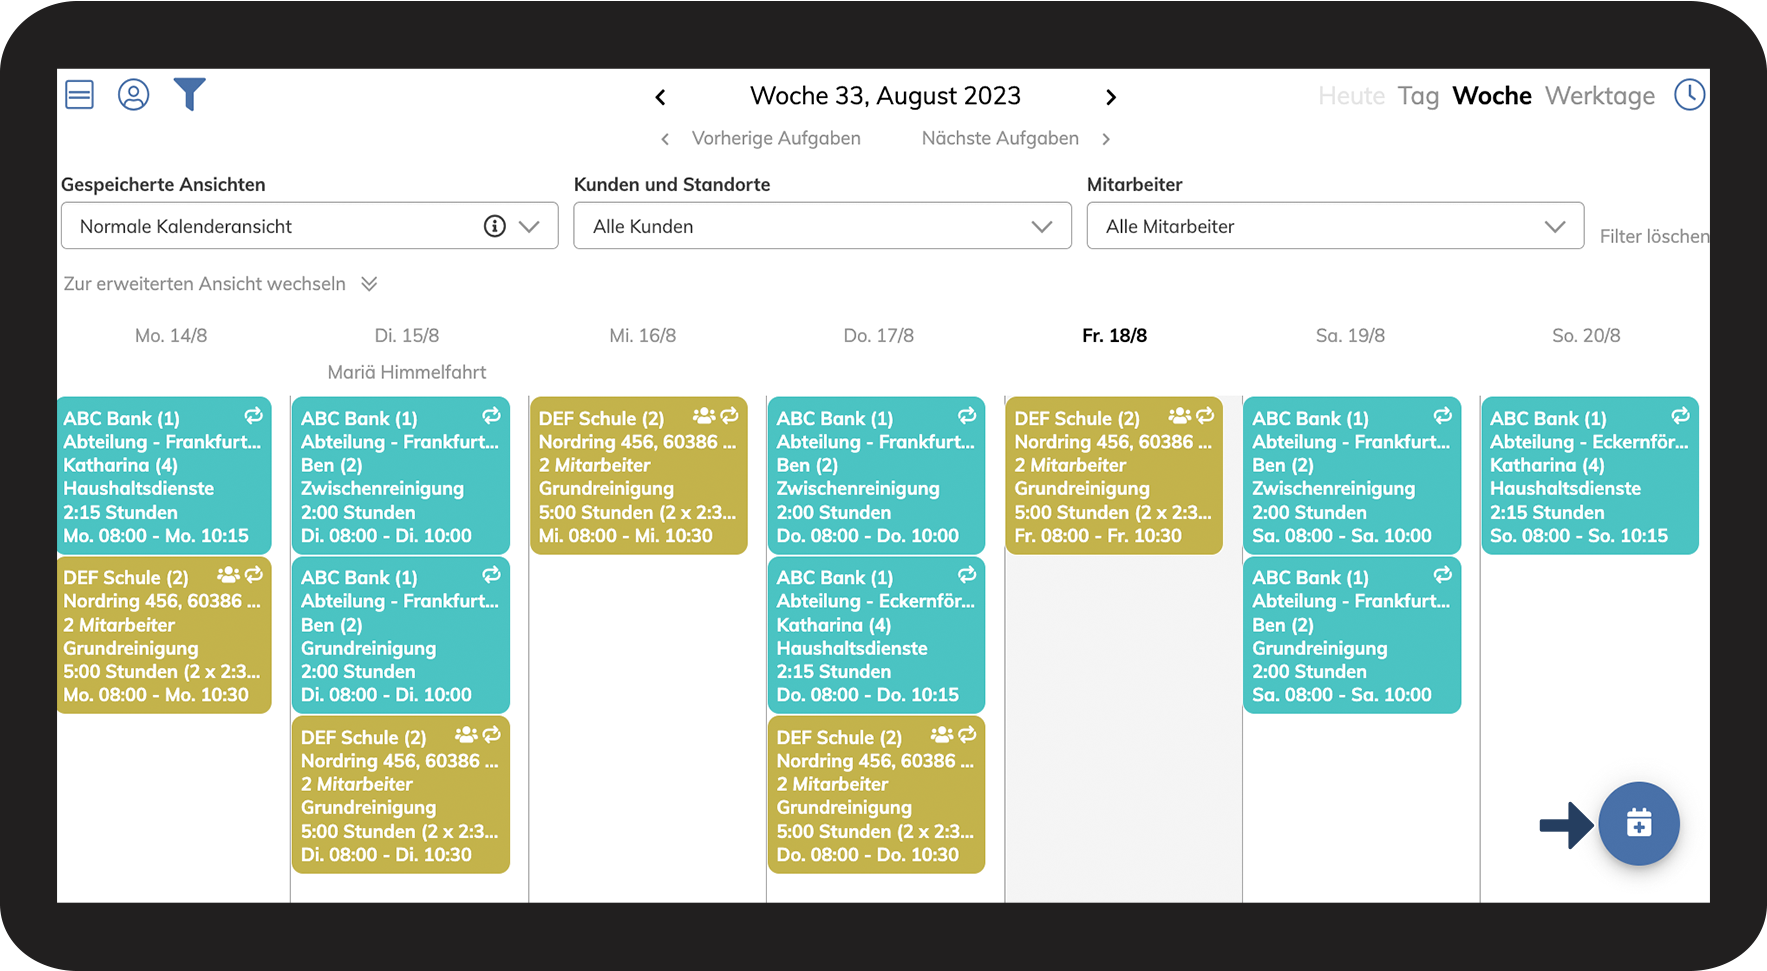This screenshot has width=1767, height=971.
Task: Open the Alle Mitarbeiter dropdown
Action: 1335,226
